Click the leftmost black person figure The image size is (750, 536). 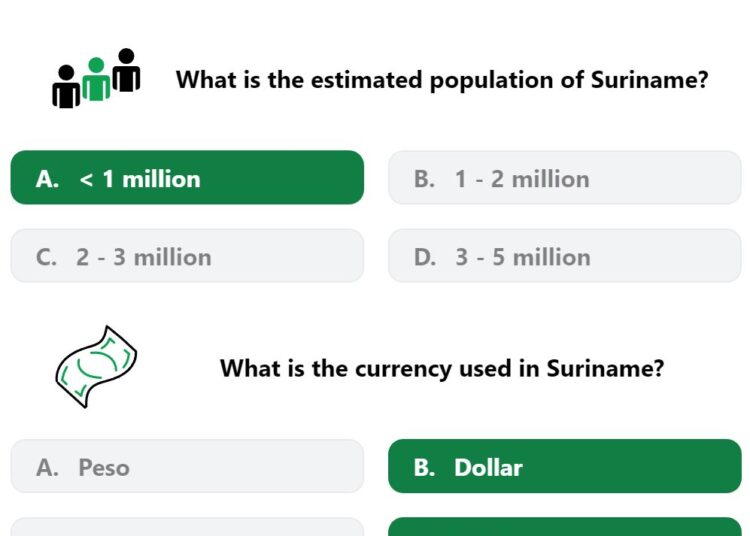(66, 87)
